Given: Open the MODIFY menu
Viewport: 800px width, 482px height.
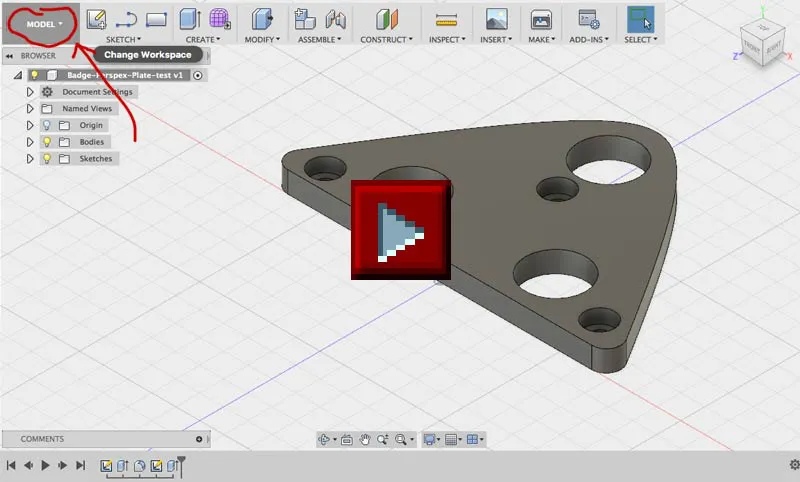Looking at the screenshot, I should click(x=262, y=39).
